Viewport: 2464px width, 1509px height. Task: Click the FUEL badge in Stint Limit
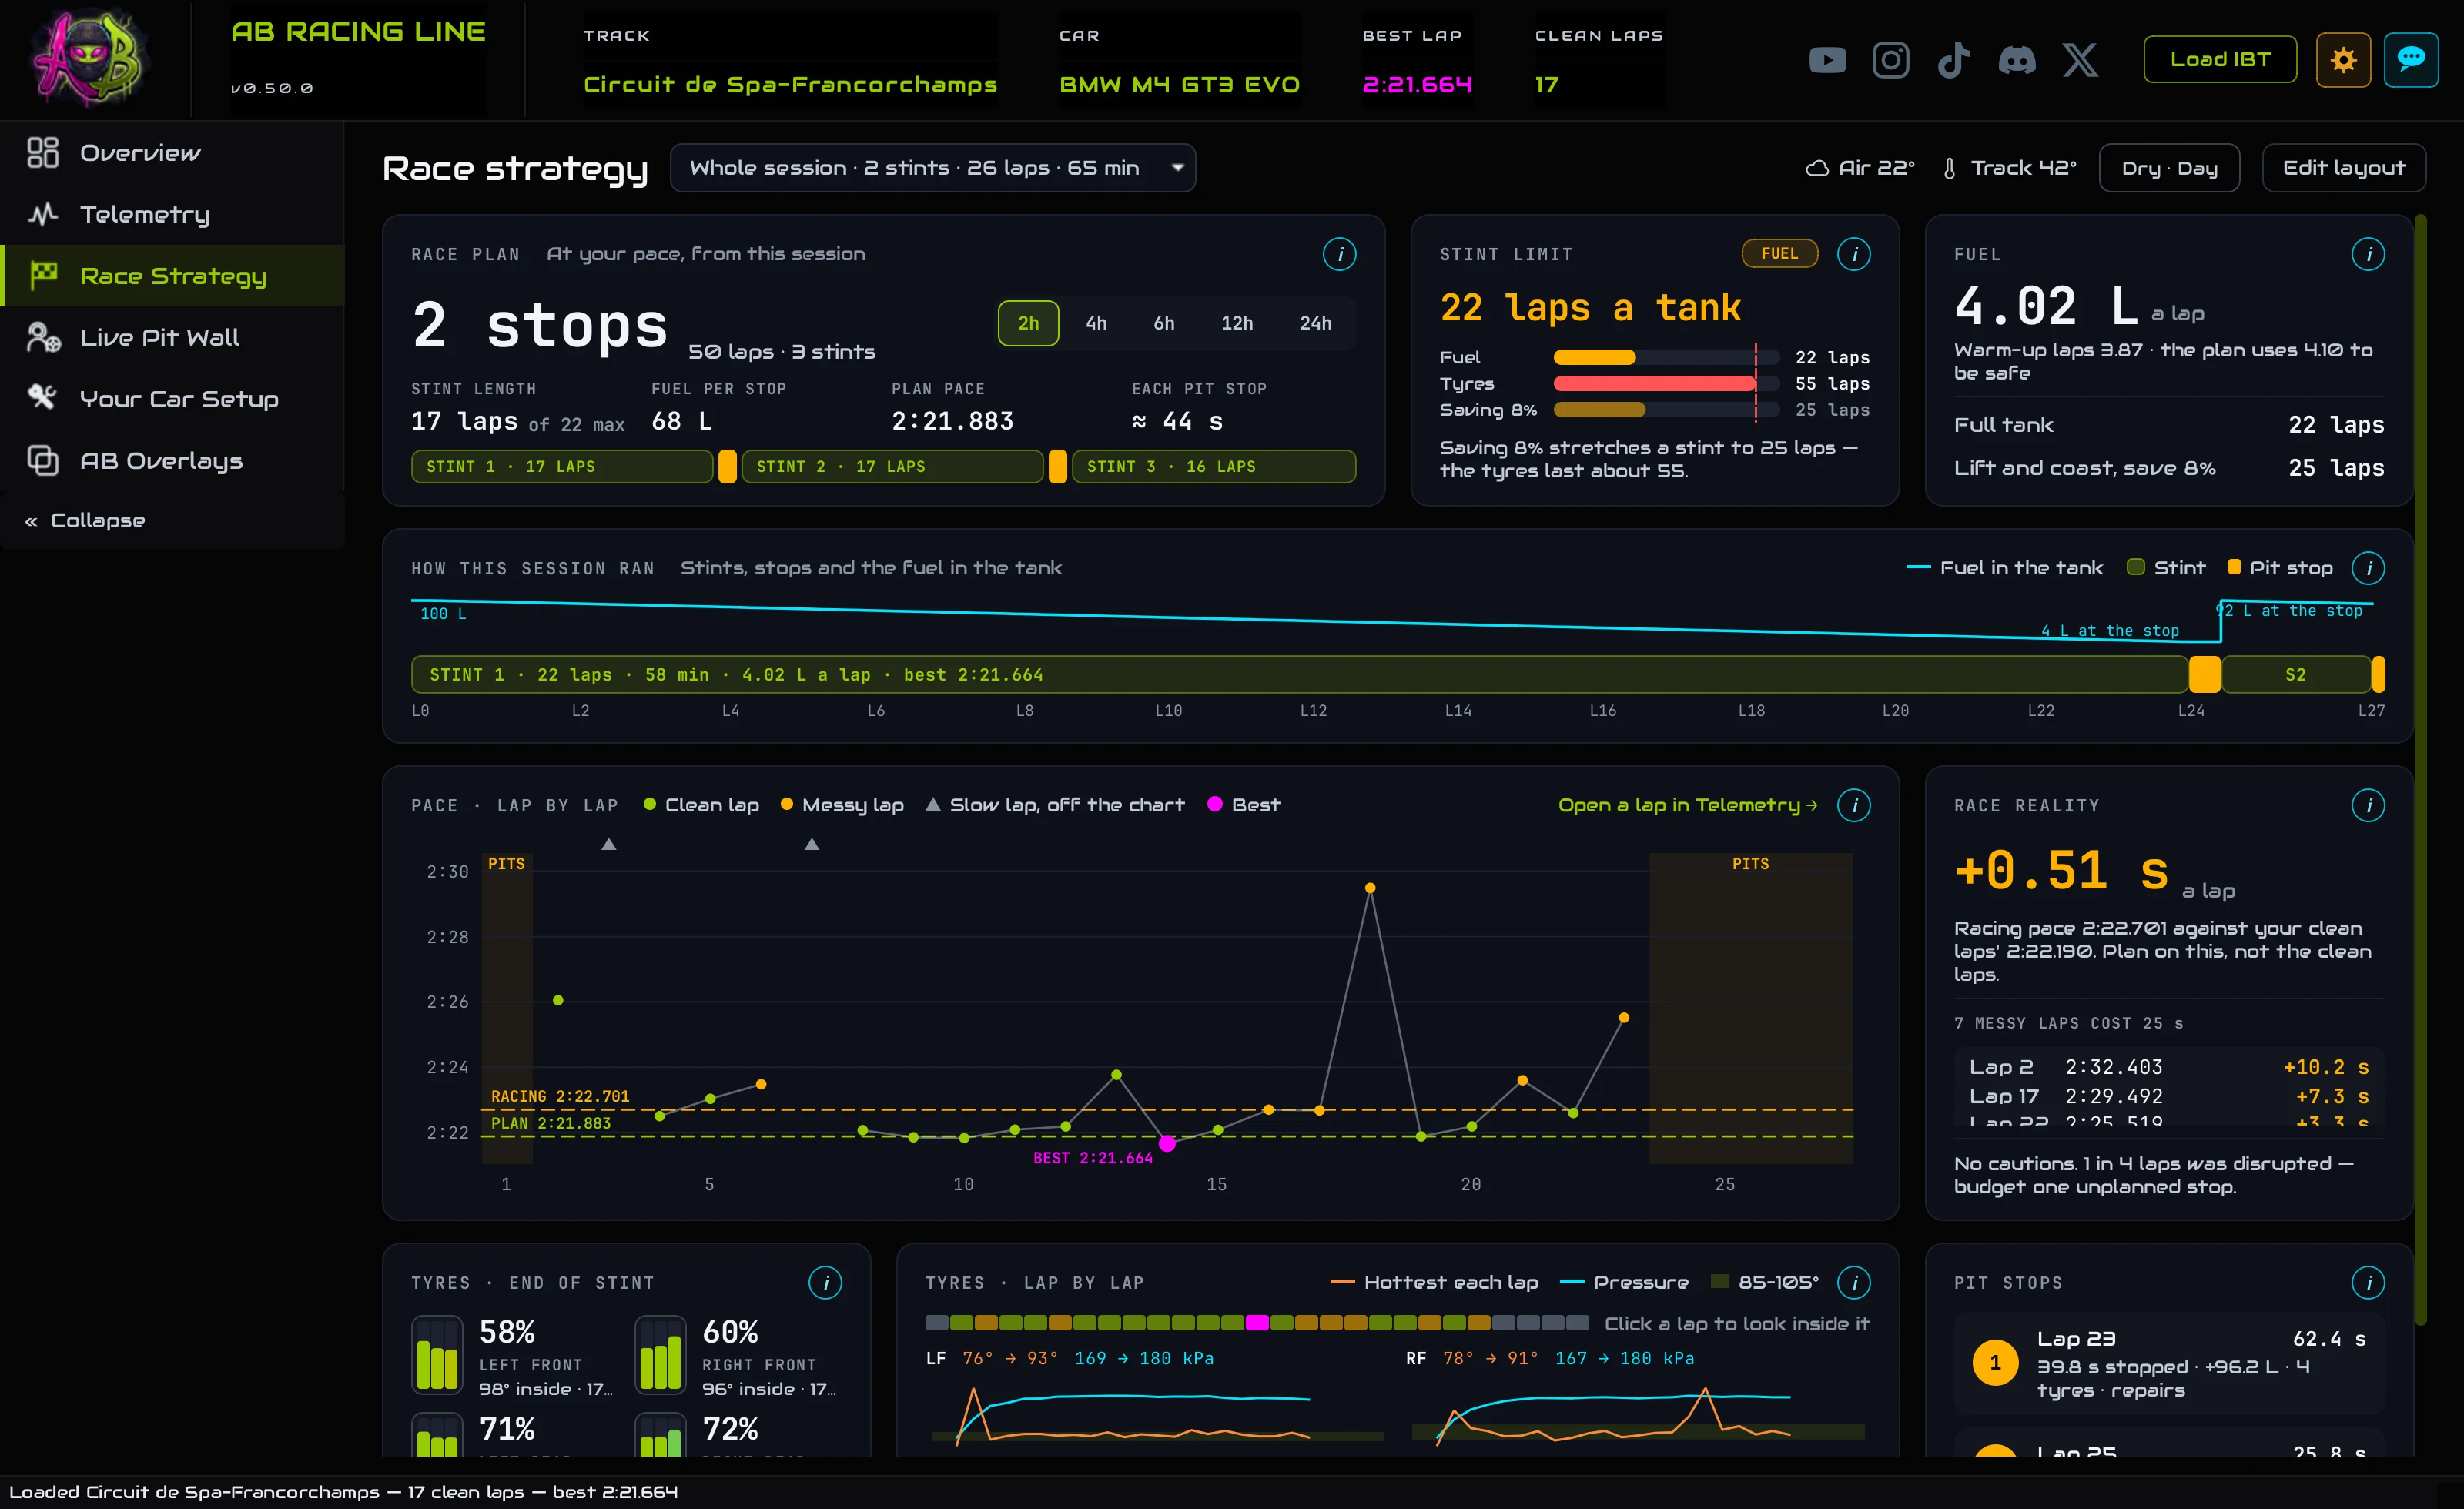(x=1779, y=254)
